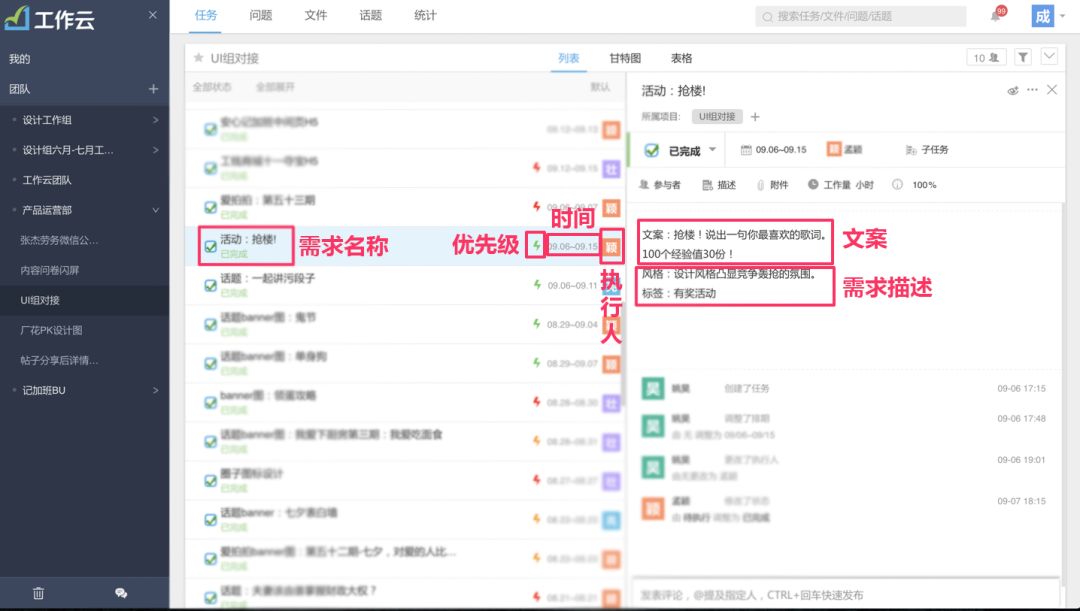The image size is (1080, 611).
Task: Open the dropdown arrow beside the filter button
Action: (1049, 57)
